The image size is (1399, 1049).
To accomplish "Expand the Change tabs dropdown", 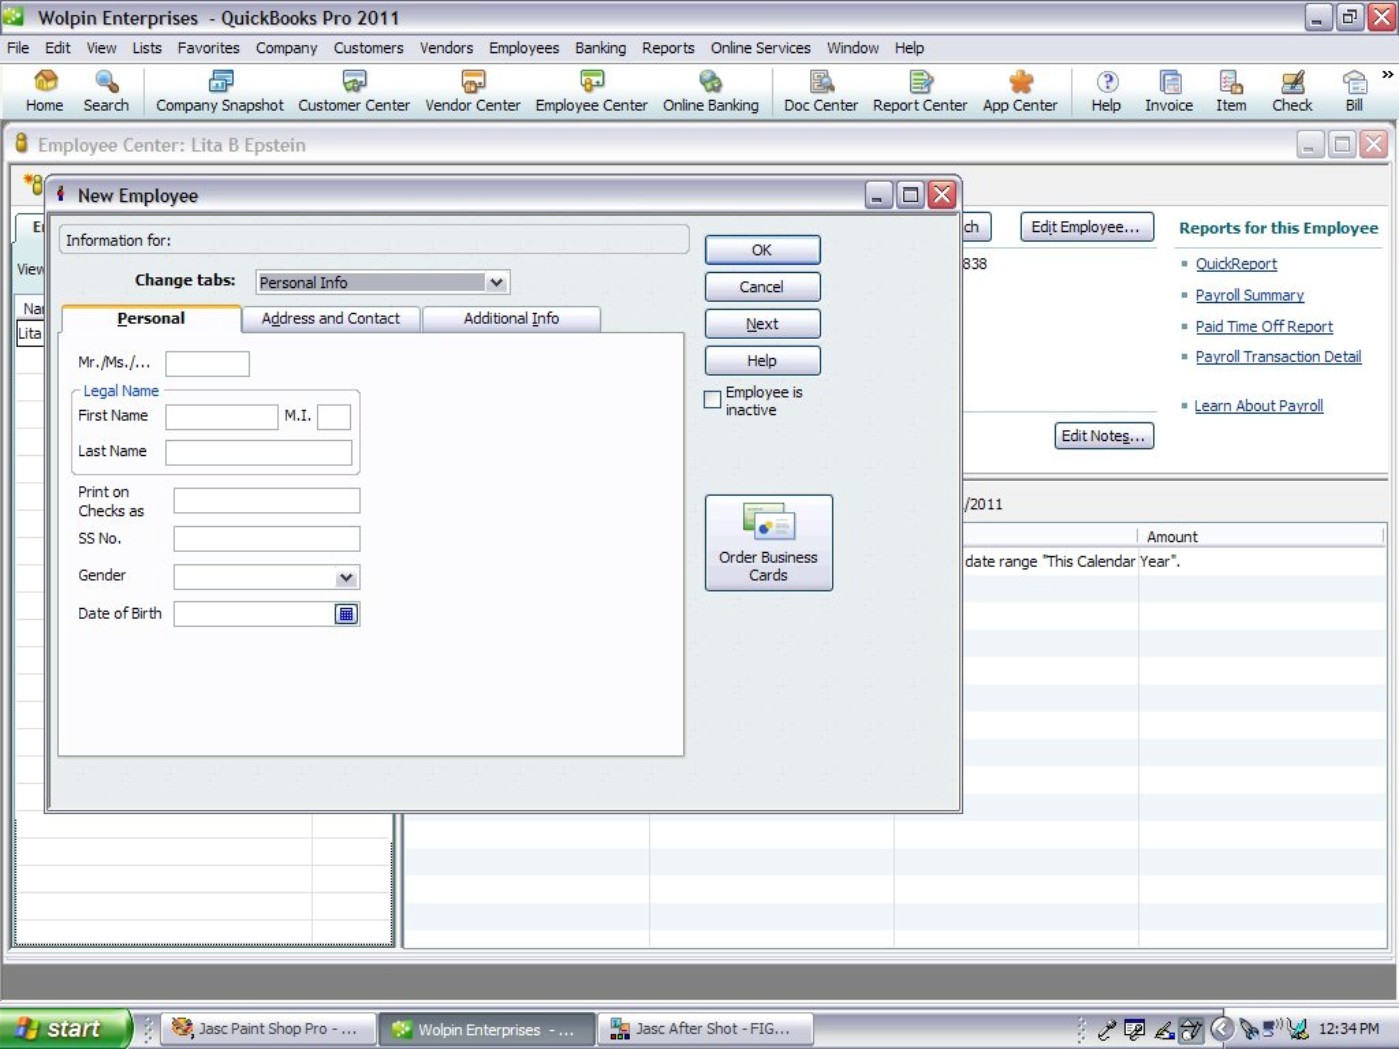I will click(496, 282).
